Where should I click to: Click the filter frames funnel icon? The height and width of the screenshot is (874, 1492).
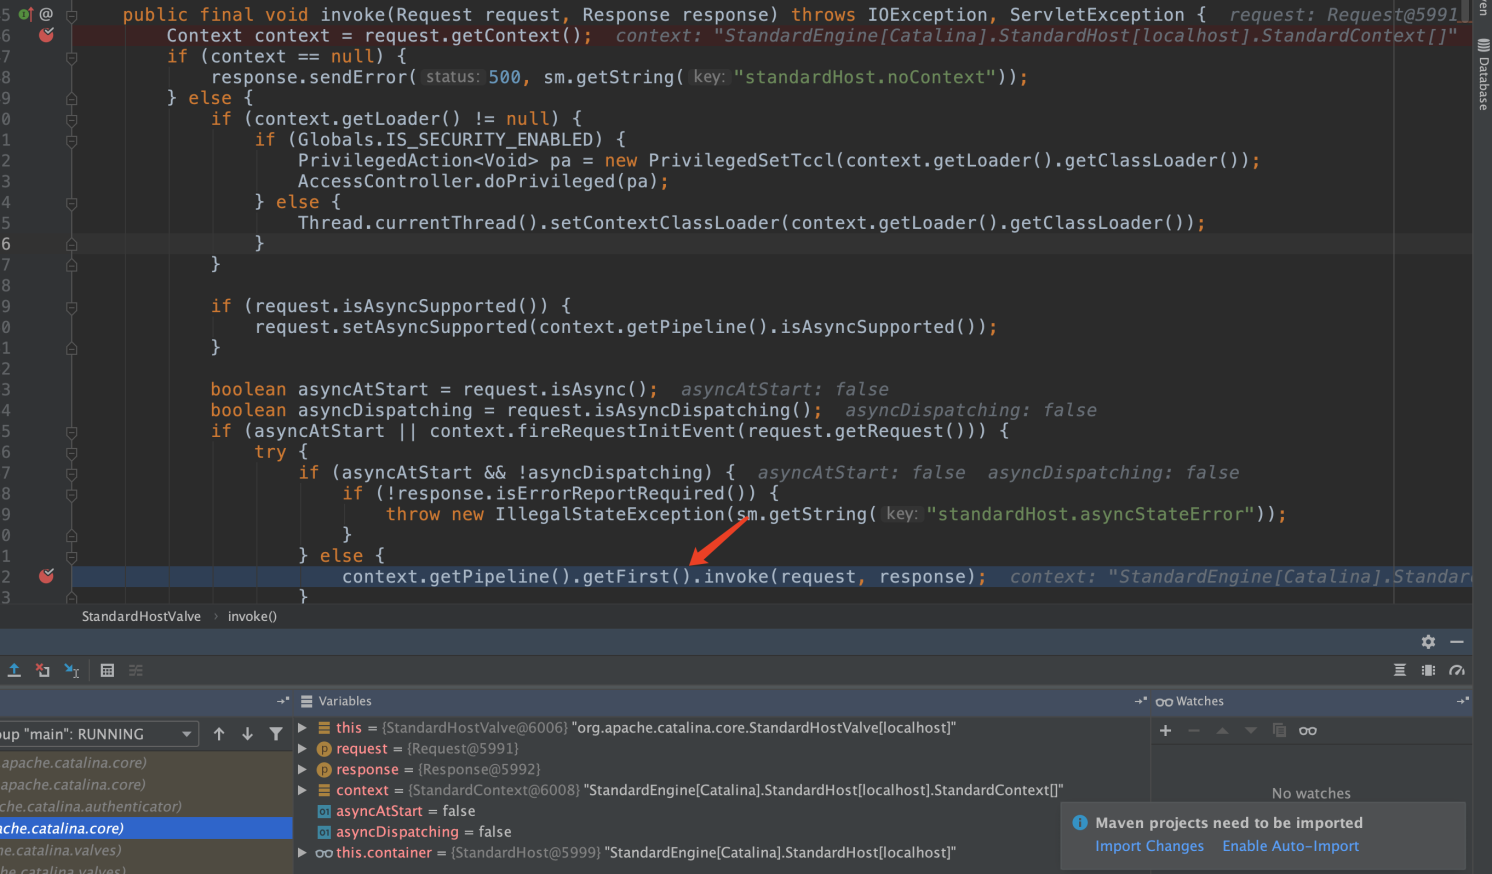point(276,734)
